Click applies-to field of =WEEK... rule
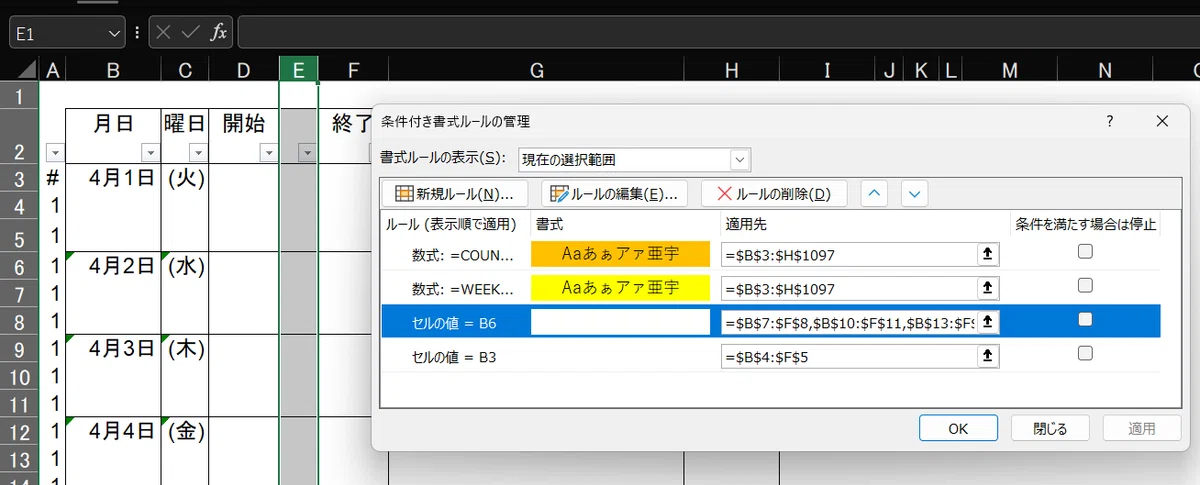 [x=849, y=289]
